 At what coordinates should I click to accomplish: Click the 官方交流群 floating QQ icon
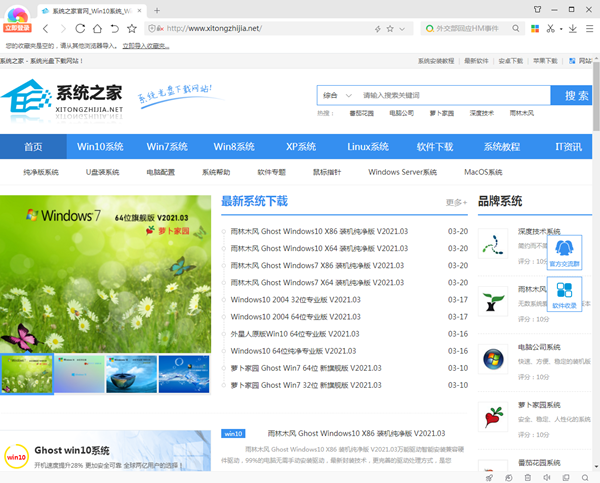[x=564, y=253]
